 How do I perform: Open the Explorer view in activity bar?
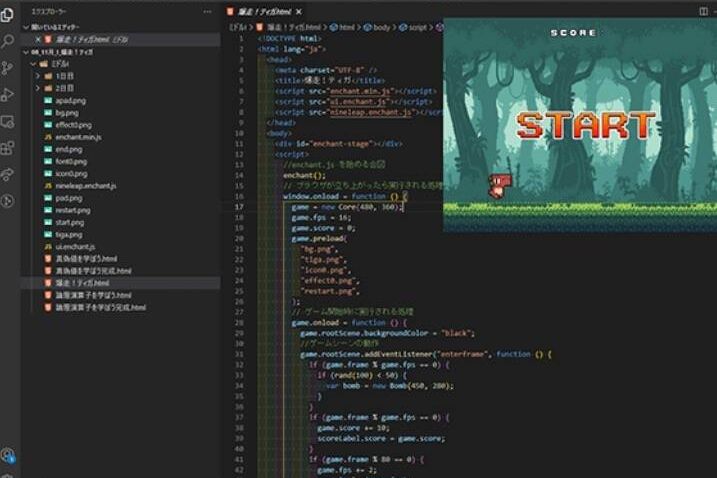7,15
